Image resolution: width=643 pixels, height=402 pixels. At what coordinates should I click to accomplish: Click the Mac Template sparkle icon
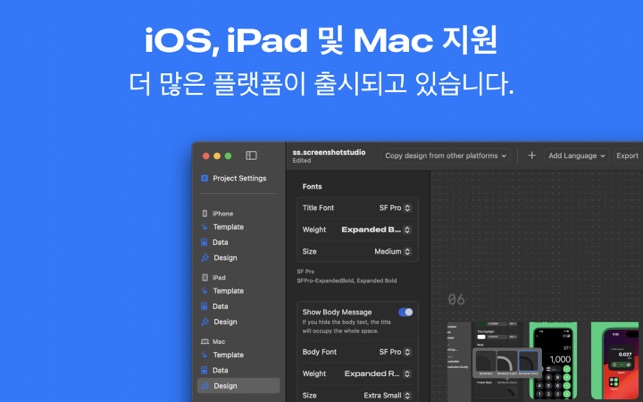click(x=204, y=355)
